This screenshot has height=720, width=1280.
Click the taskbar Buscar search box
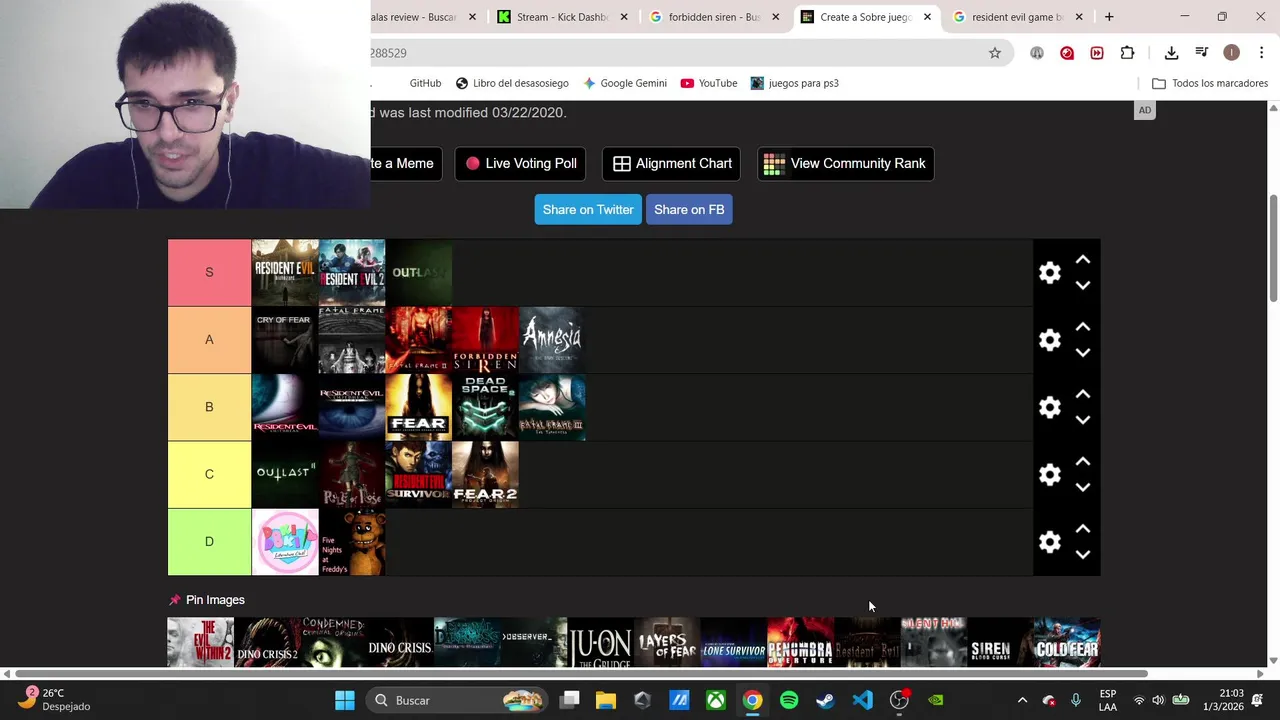point(455,700)
